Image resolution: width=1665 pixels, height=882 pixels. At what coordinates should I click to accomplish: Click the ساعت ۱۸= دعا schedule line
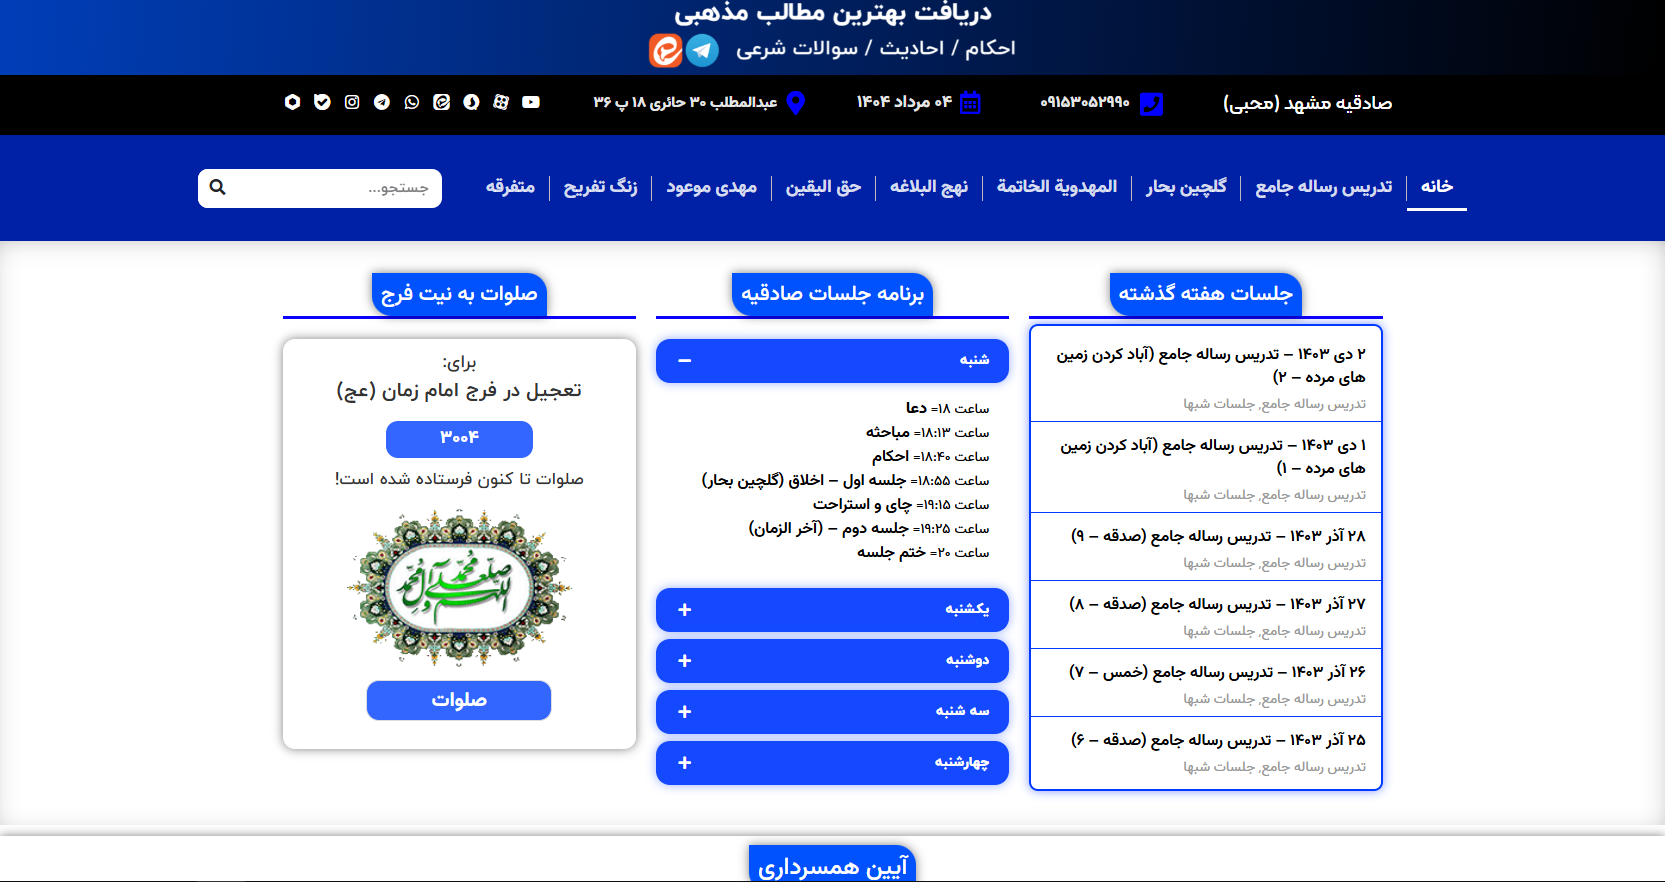point(947,408)
